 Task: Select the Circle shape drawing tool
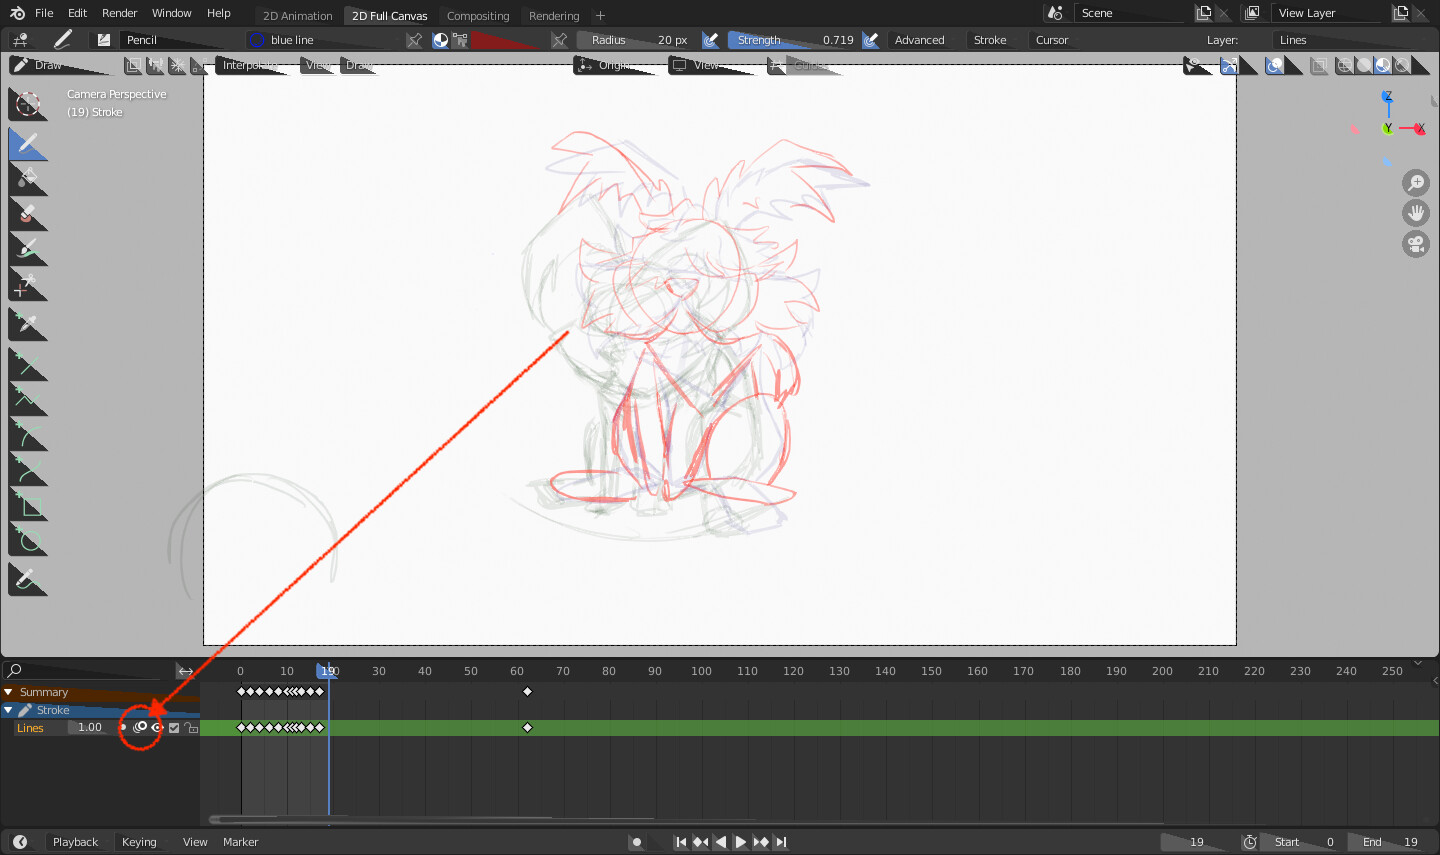(28, 539)
